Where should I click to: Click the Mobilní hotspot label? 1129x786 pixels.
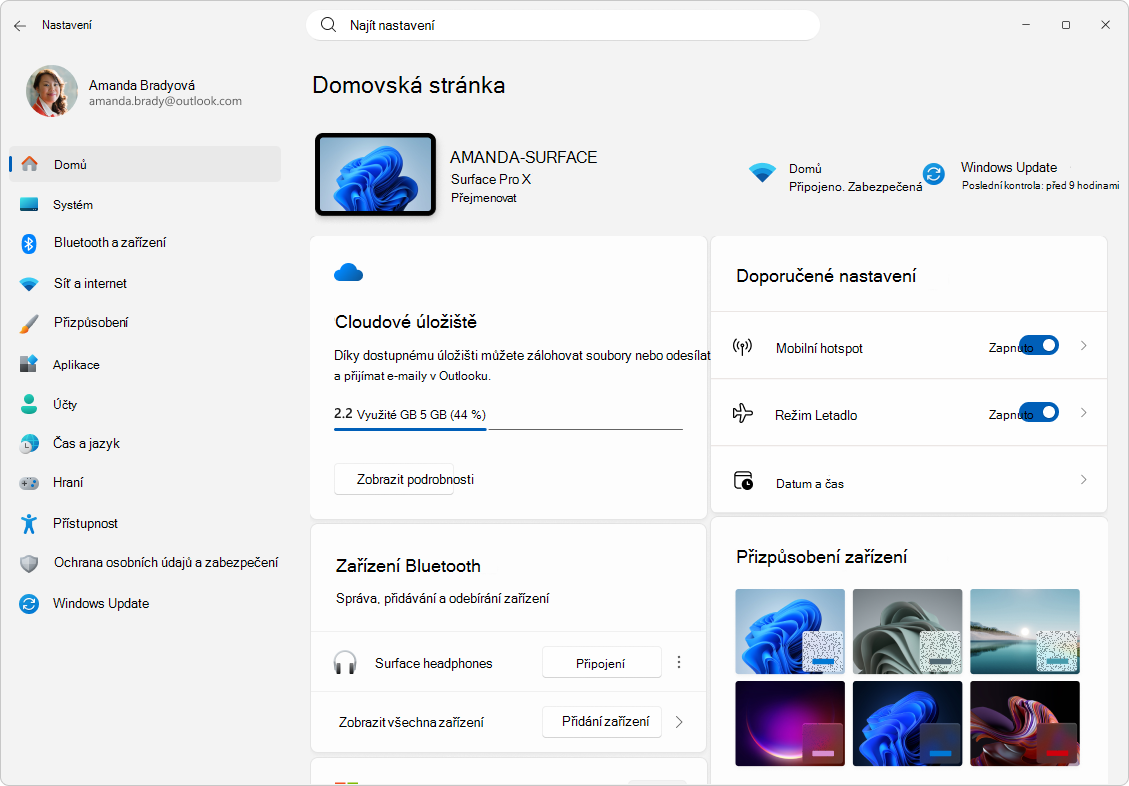(x=819, y=348)
